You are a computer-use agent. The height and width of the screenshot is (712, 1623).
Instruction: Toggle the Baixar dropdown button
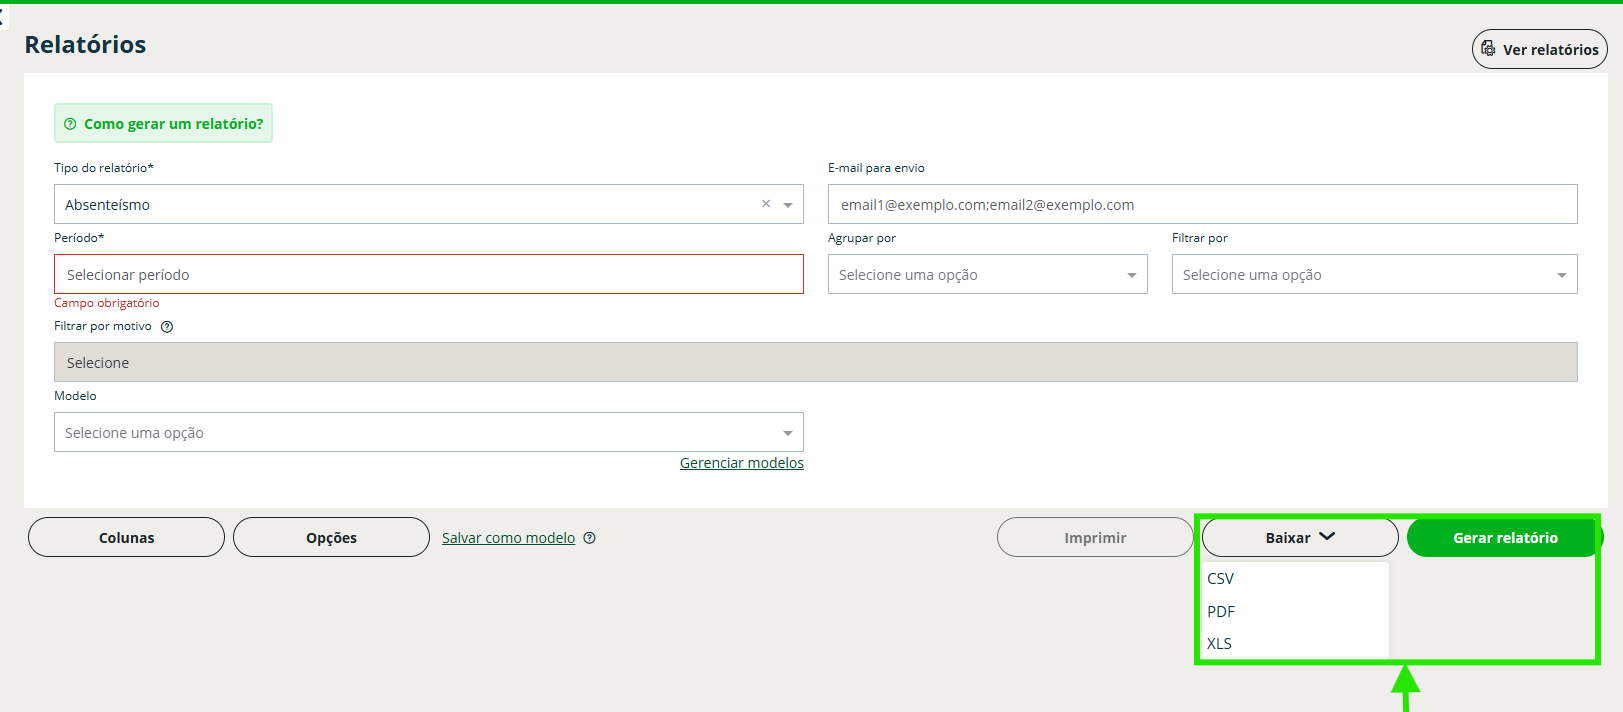click(1300, 537)
